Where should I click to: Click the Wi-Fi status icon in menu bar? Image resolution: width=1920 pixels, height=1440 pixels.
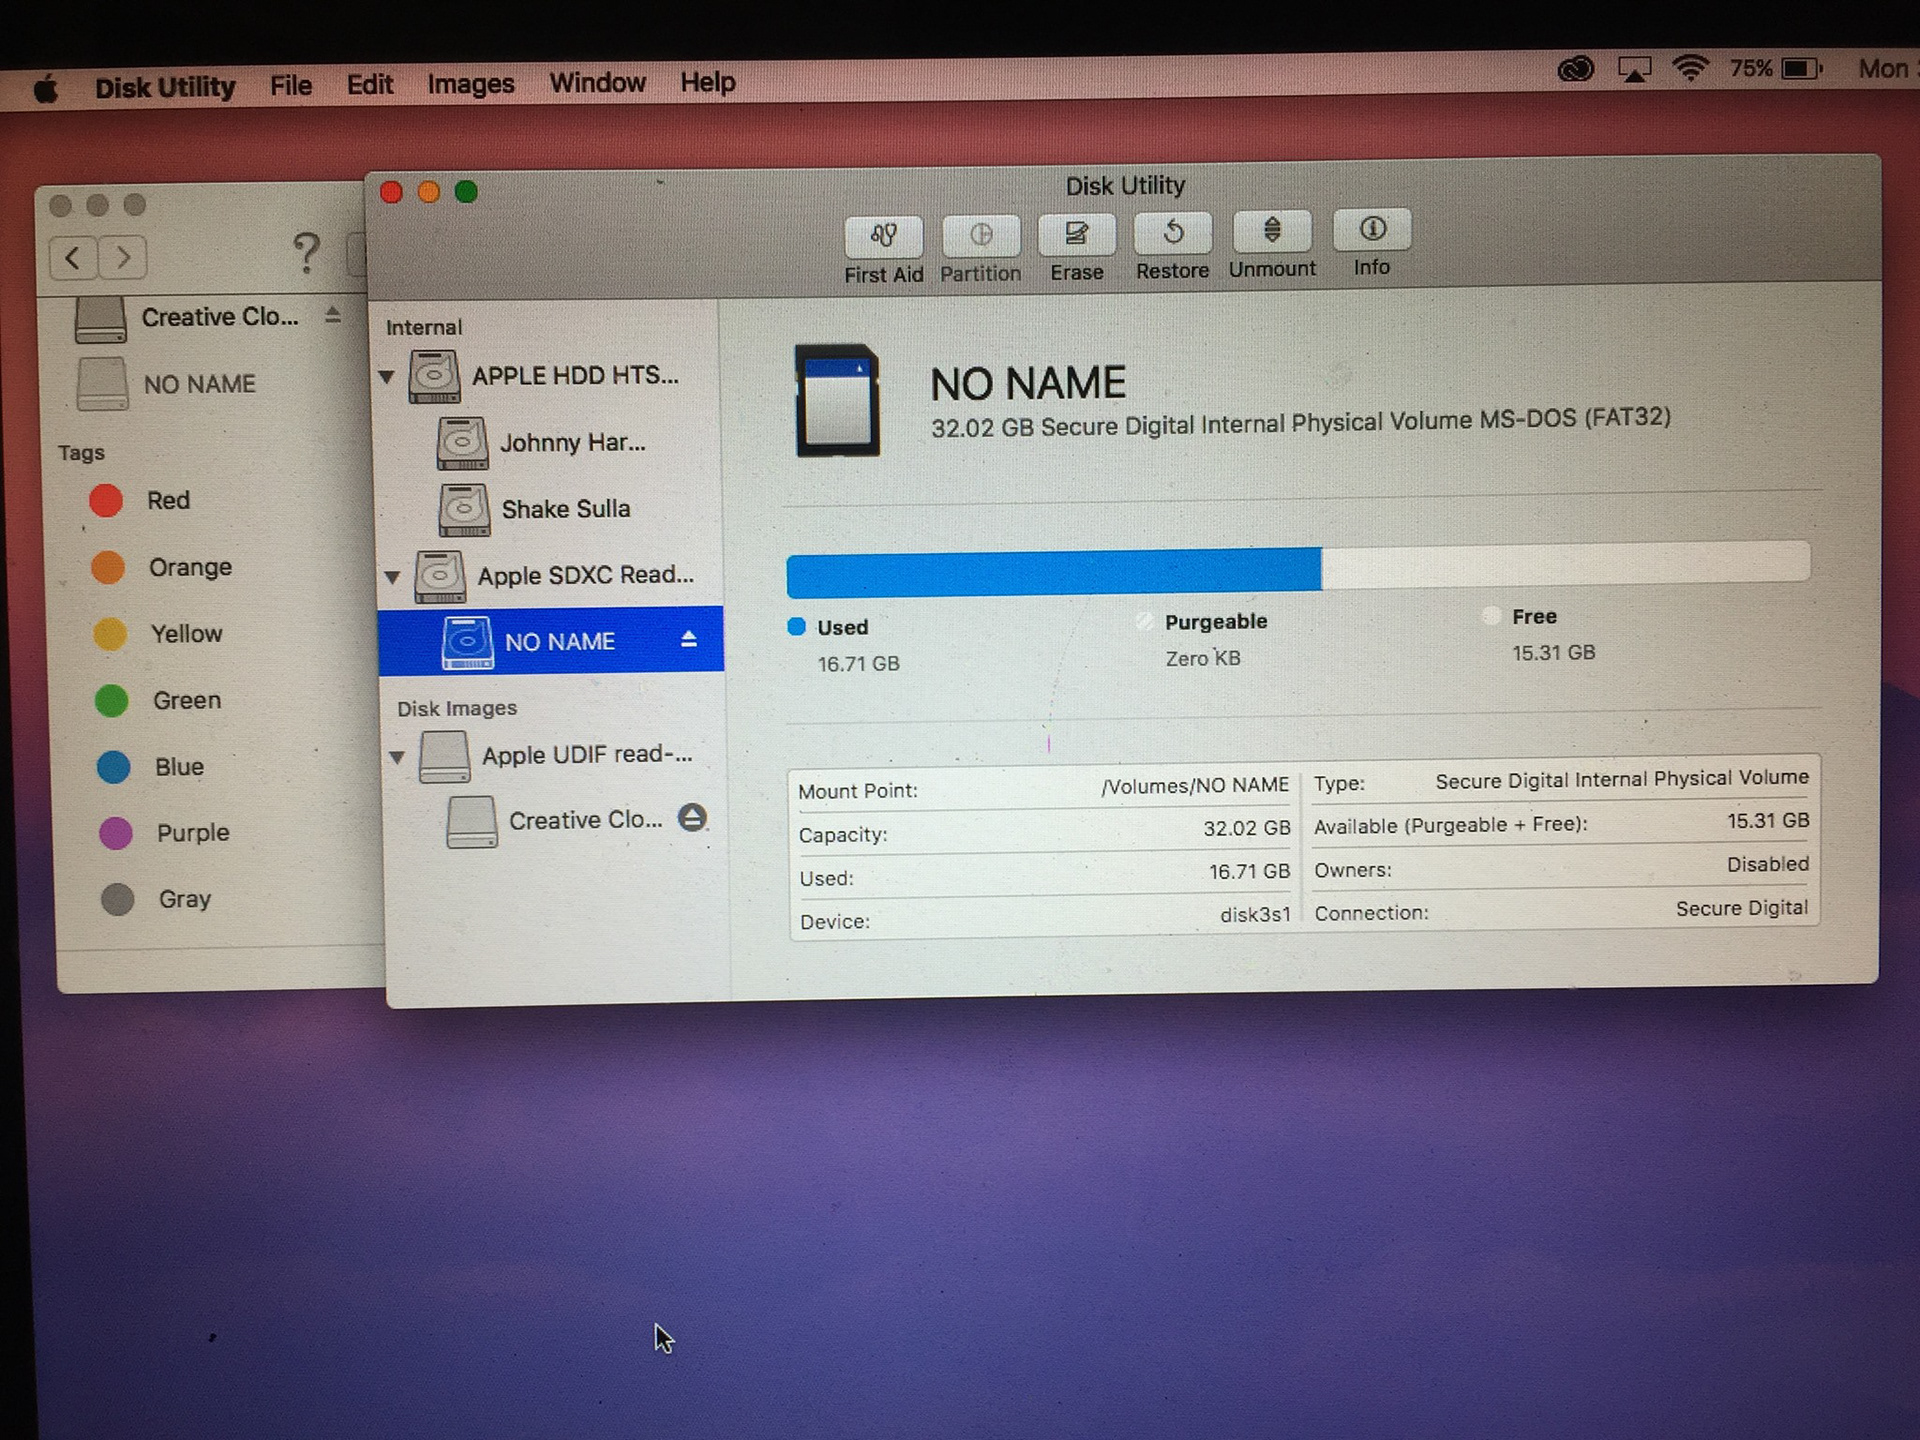[x=1689, y=69]
